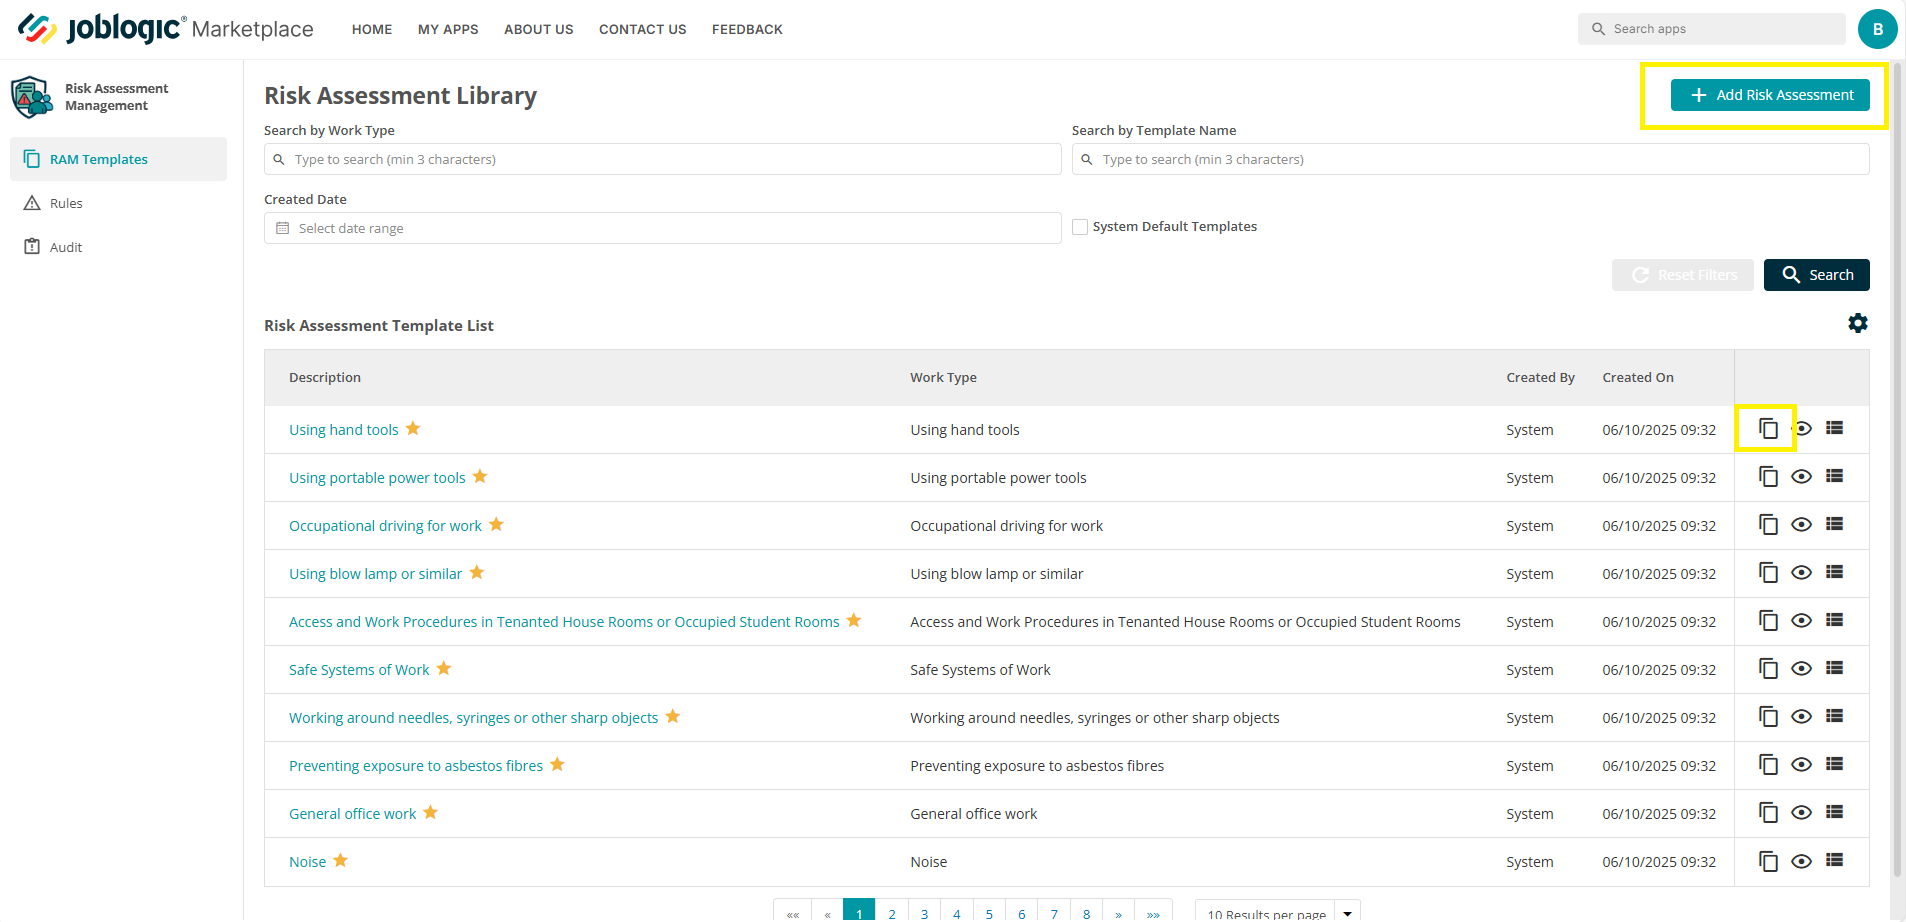
Task: Click Search by Work Type input
Action: [x=662, y=159]
